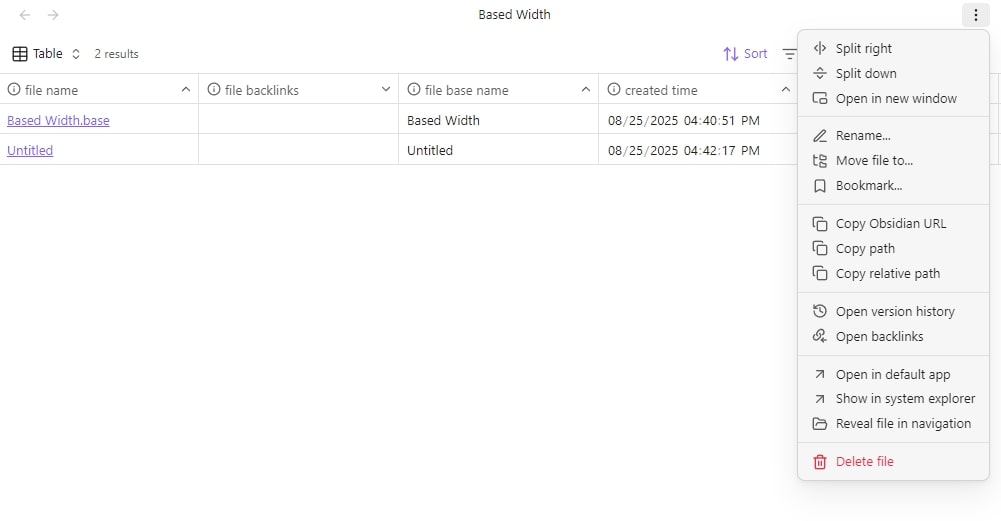Expand the file backlinks column chevron
This screenshot has height=521, width=1001.
pyautogui.click(x=386, y=89)
